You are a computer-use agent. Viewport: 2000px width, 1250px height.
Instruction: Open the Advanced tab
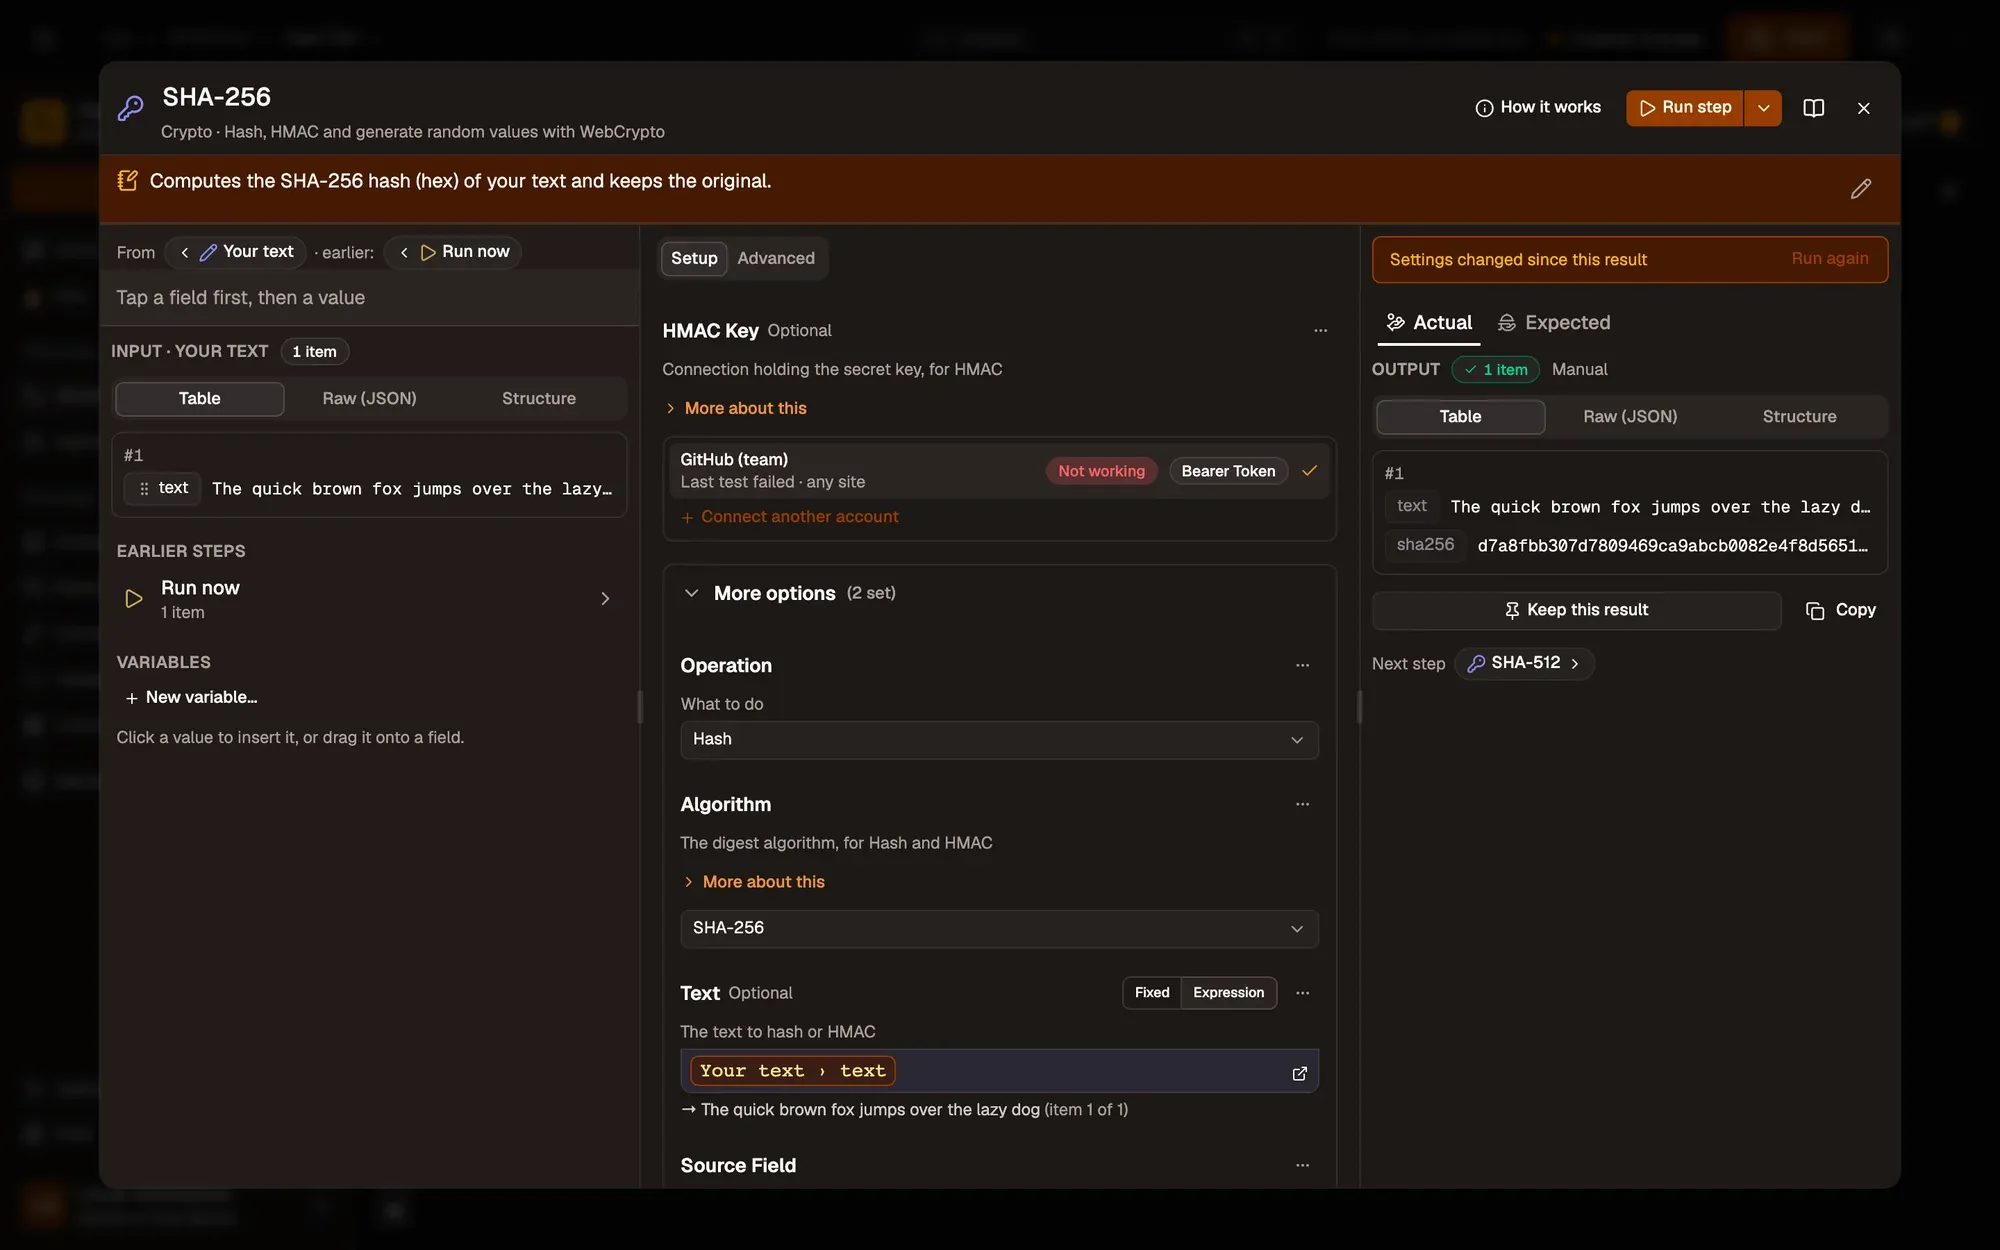click(x=776, y=258)
